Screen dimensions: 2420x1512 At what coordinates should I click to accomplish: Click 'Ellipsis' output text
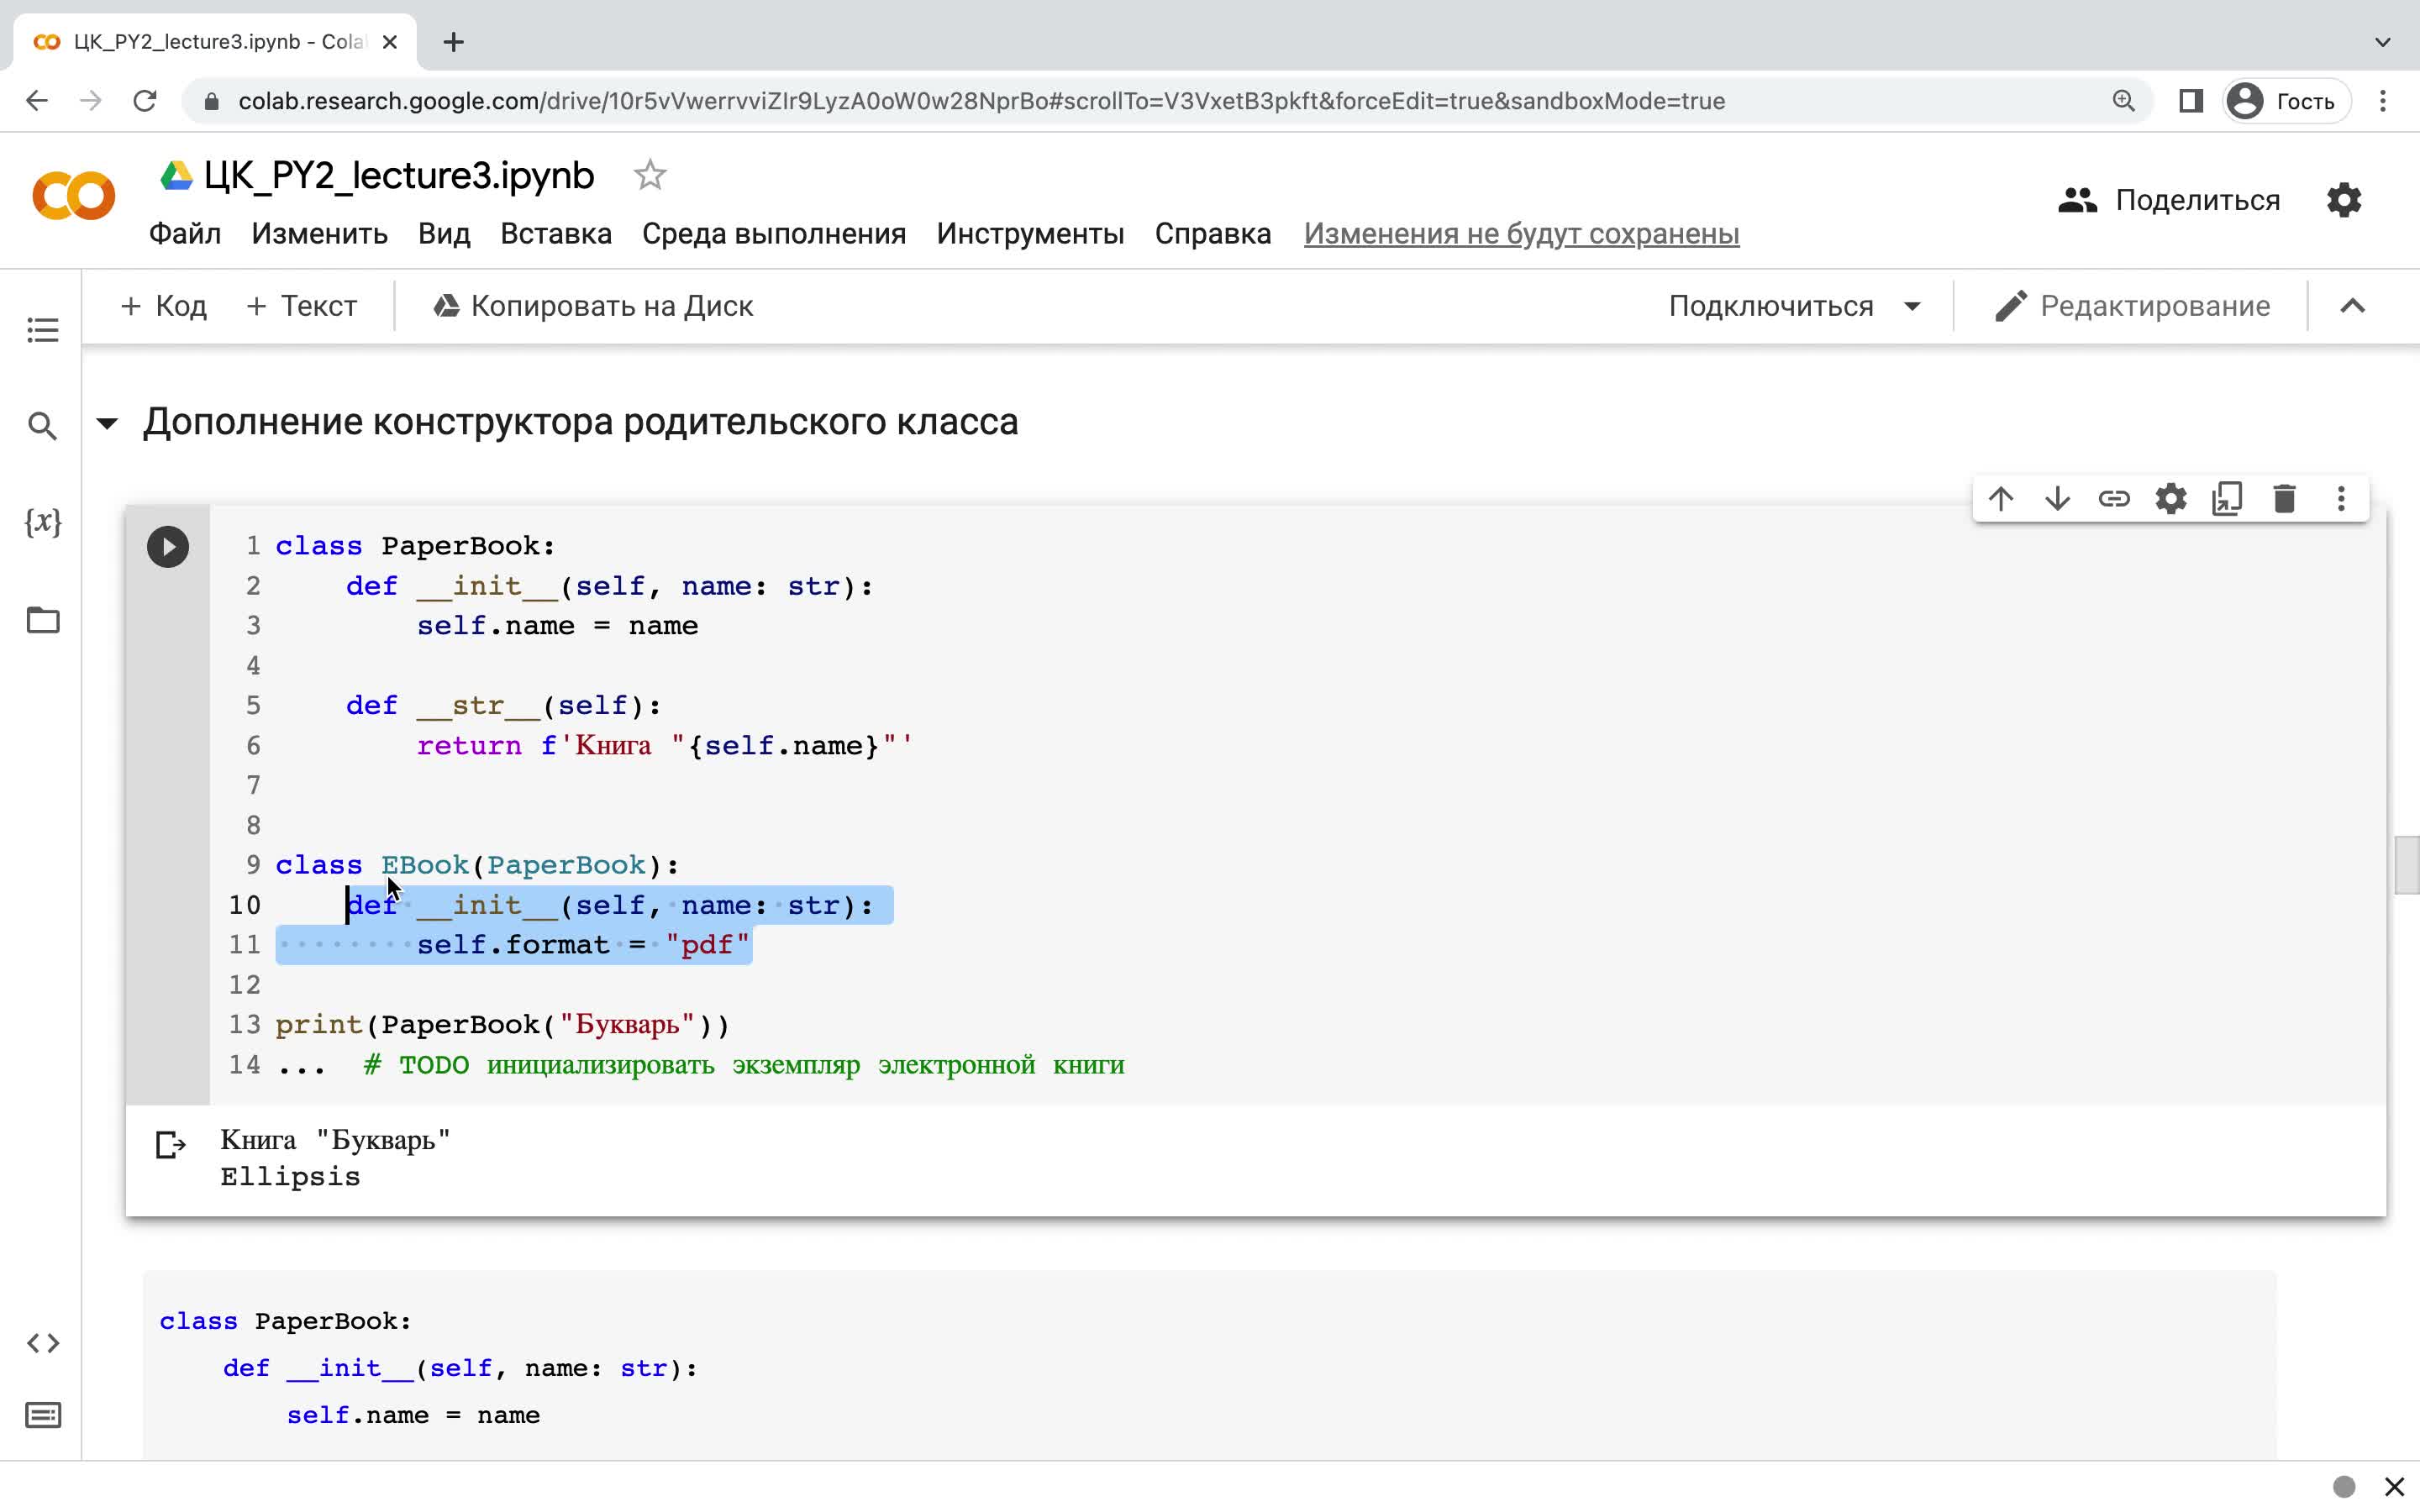[290, 1177]
